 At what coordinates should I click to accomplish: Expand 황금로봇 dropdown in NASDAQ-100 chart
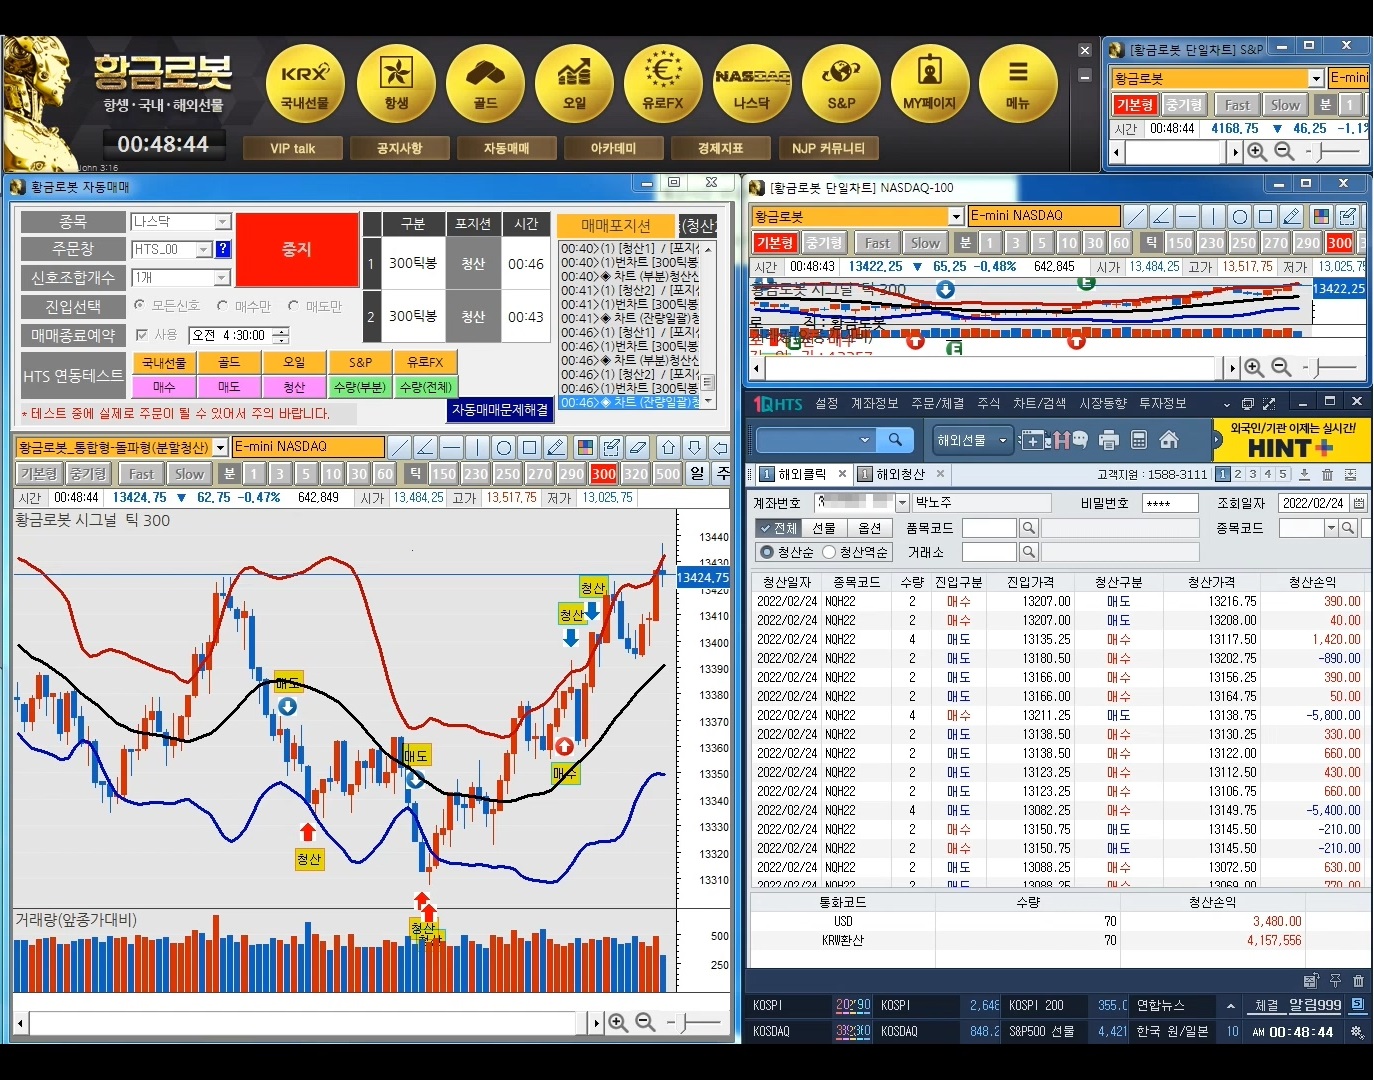pyautogui.click(x=956, y=216)
